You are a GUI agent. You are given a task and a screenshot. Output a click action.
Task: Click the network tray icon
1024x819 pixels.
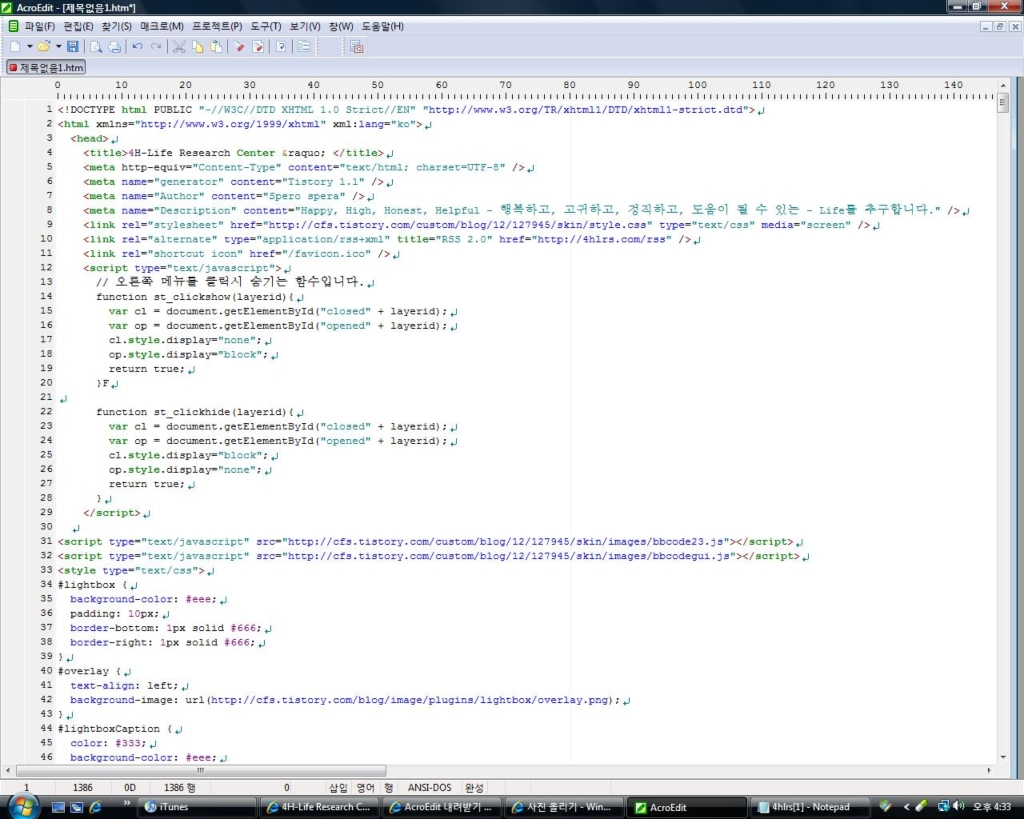943,807
